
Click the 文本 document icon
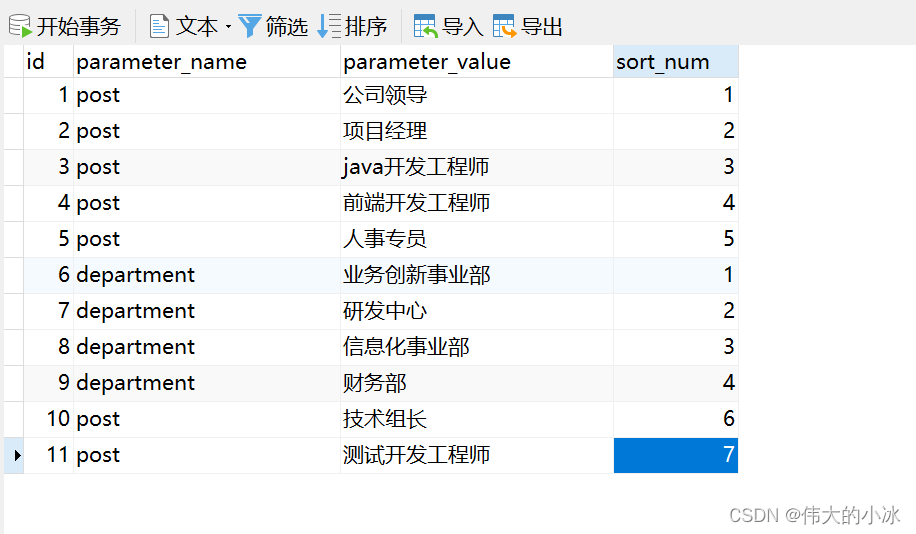(x=159, y=26)
